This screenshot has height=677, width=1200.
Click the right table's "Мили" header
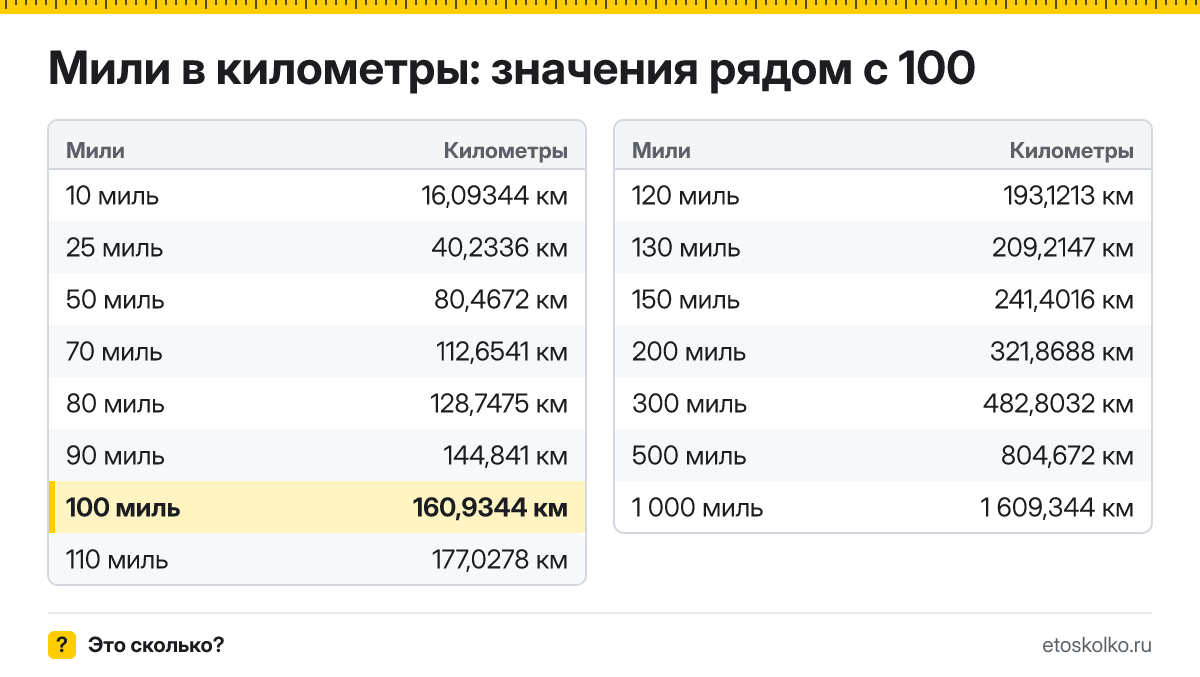click(x=661, y=151)
